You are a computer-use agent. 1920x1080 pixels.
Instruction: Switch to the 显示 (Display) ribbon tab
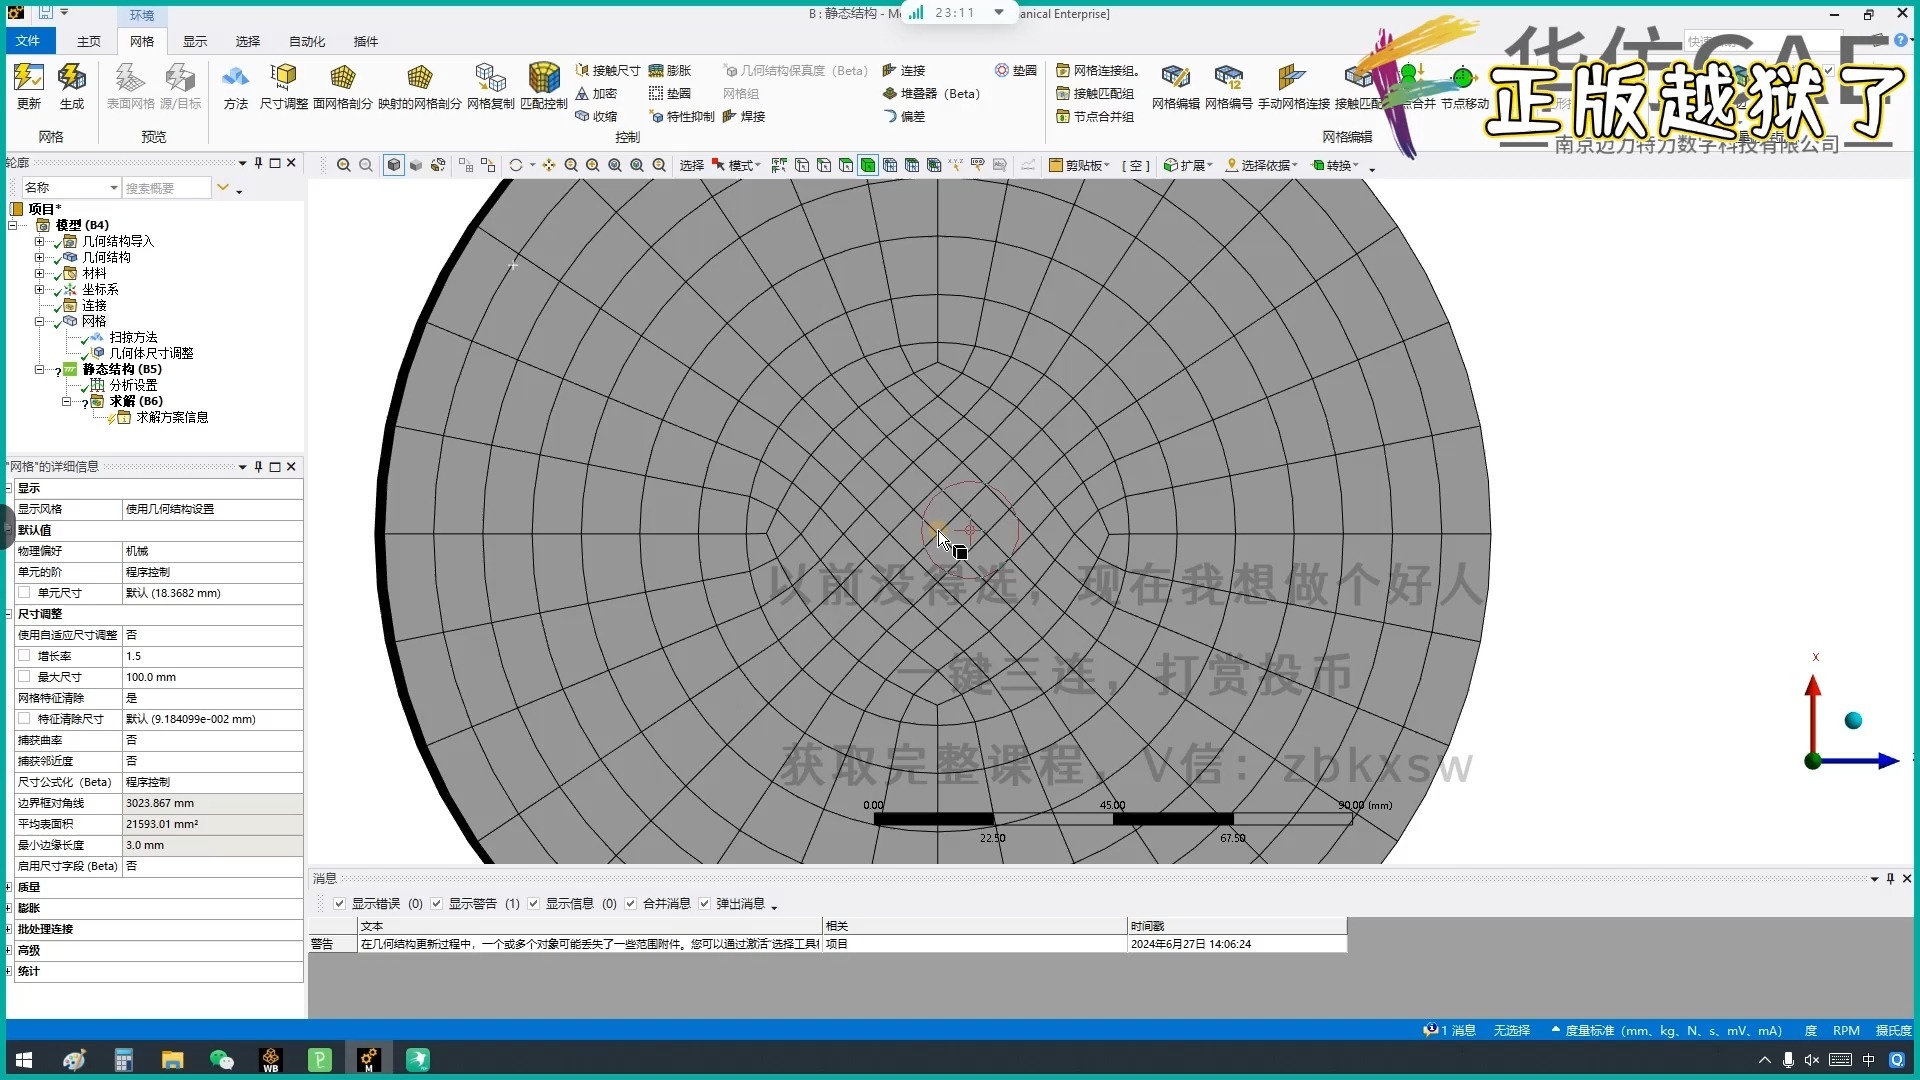pyautogui.click(x=195, y=41)
